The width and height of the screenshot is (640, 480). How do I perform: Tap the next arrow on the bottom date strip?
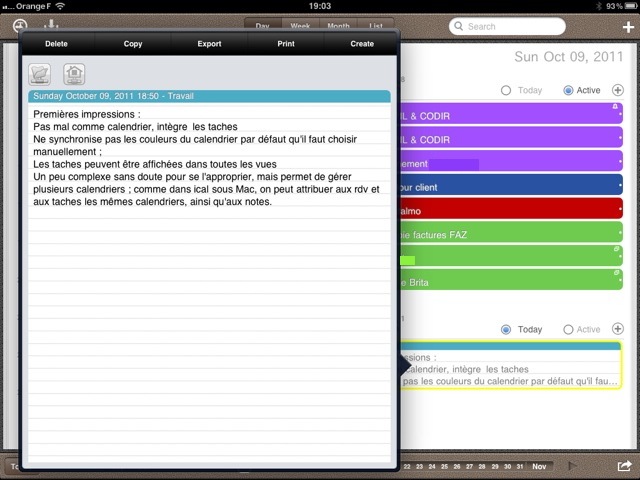coord(573,466)
